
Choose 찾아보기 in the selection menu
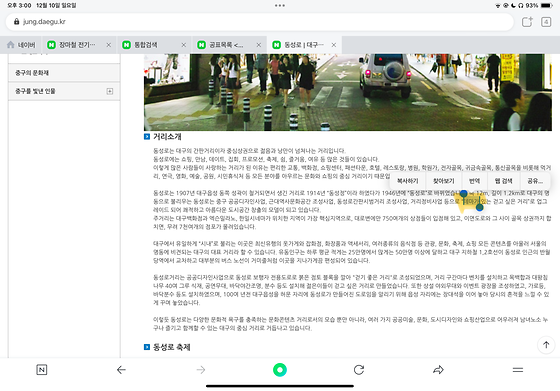(444, 181)
